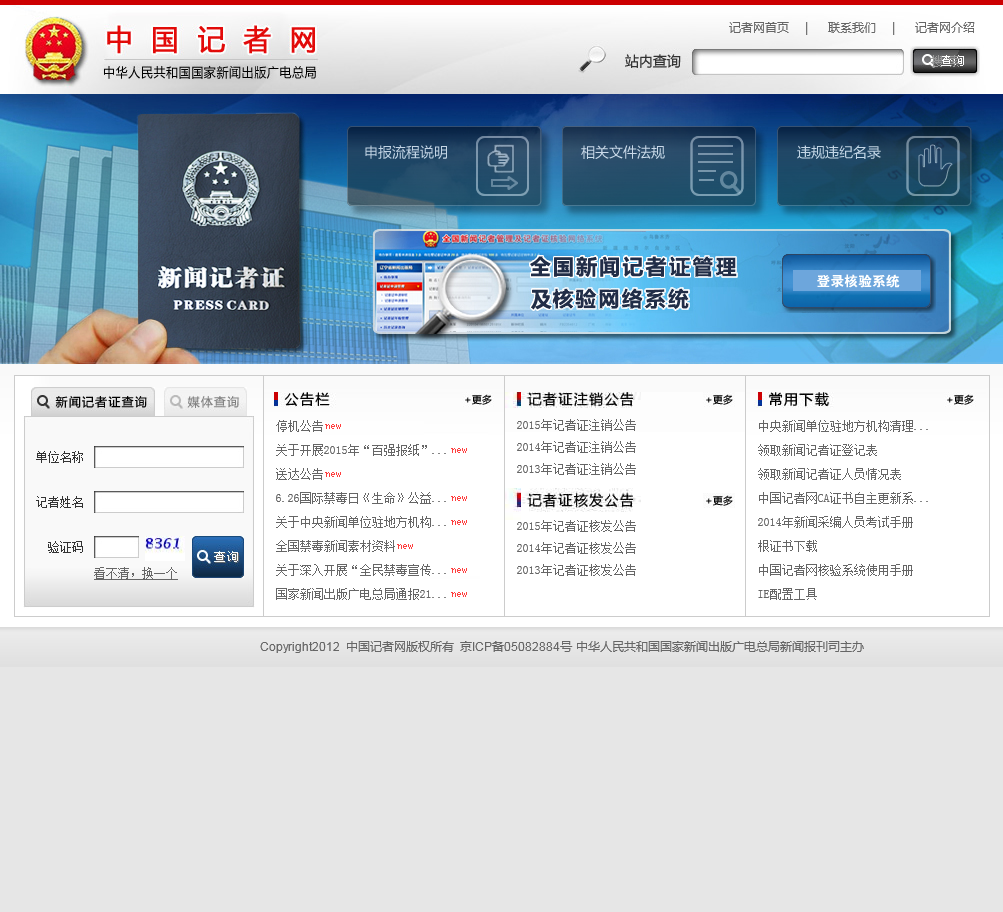The height and width of the screenshot is (912, 1003).
Task: Open 2014年新闻采编人员考试手册 download
Action: click(835, 522)
